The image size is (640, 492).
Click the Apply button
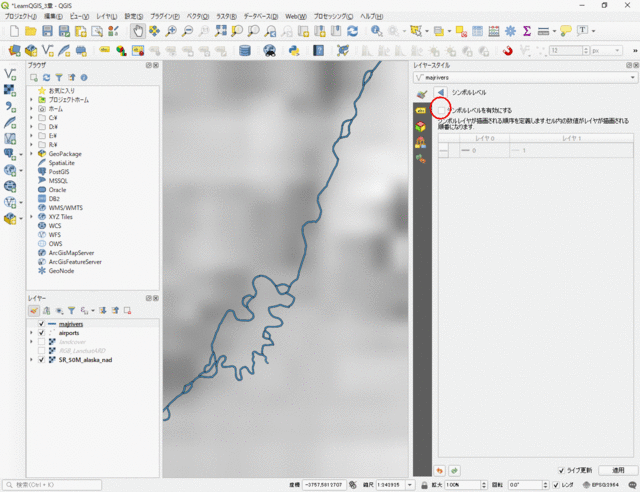pos(618,470)
